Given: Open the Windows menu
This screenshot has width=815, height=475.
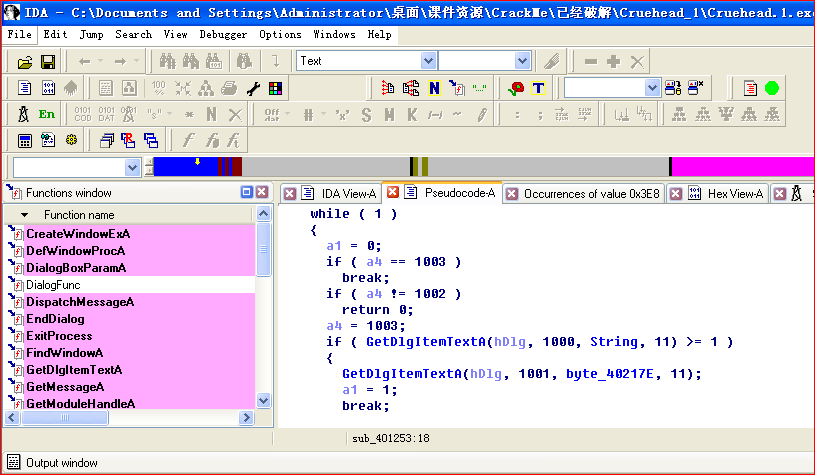Looking at the screenshot, I should pos(335,34).
